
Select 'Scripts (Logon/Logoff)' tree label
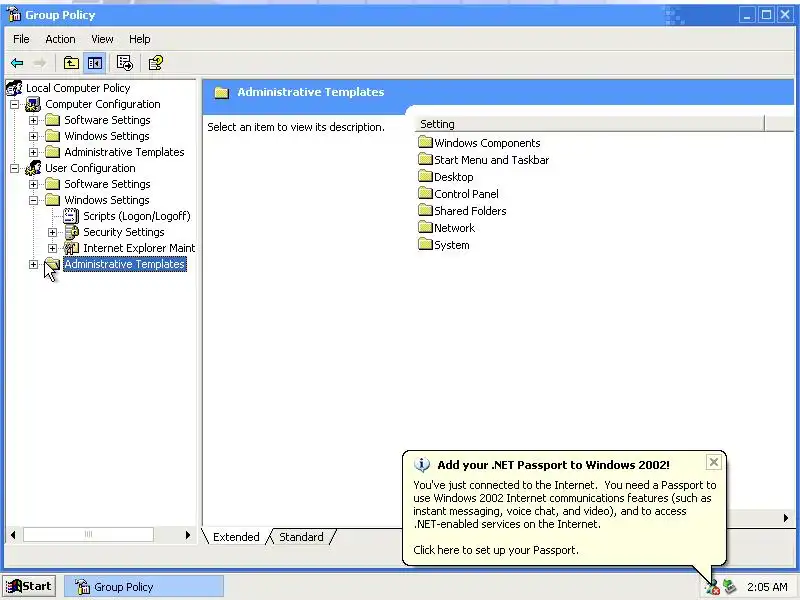tap(137, 216)
